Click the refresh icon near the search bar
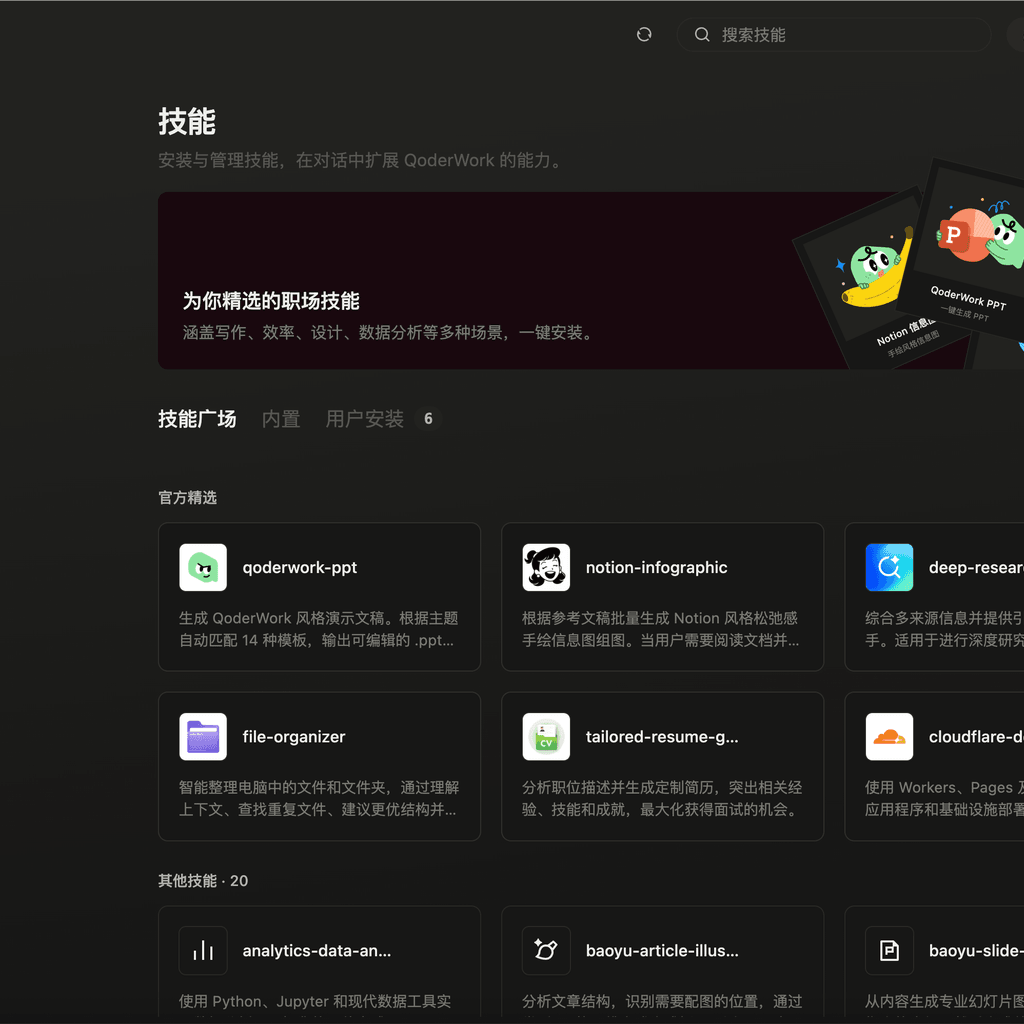The width and height of the screenshot is (1024, 1024). [643, 34]
